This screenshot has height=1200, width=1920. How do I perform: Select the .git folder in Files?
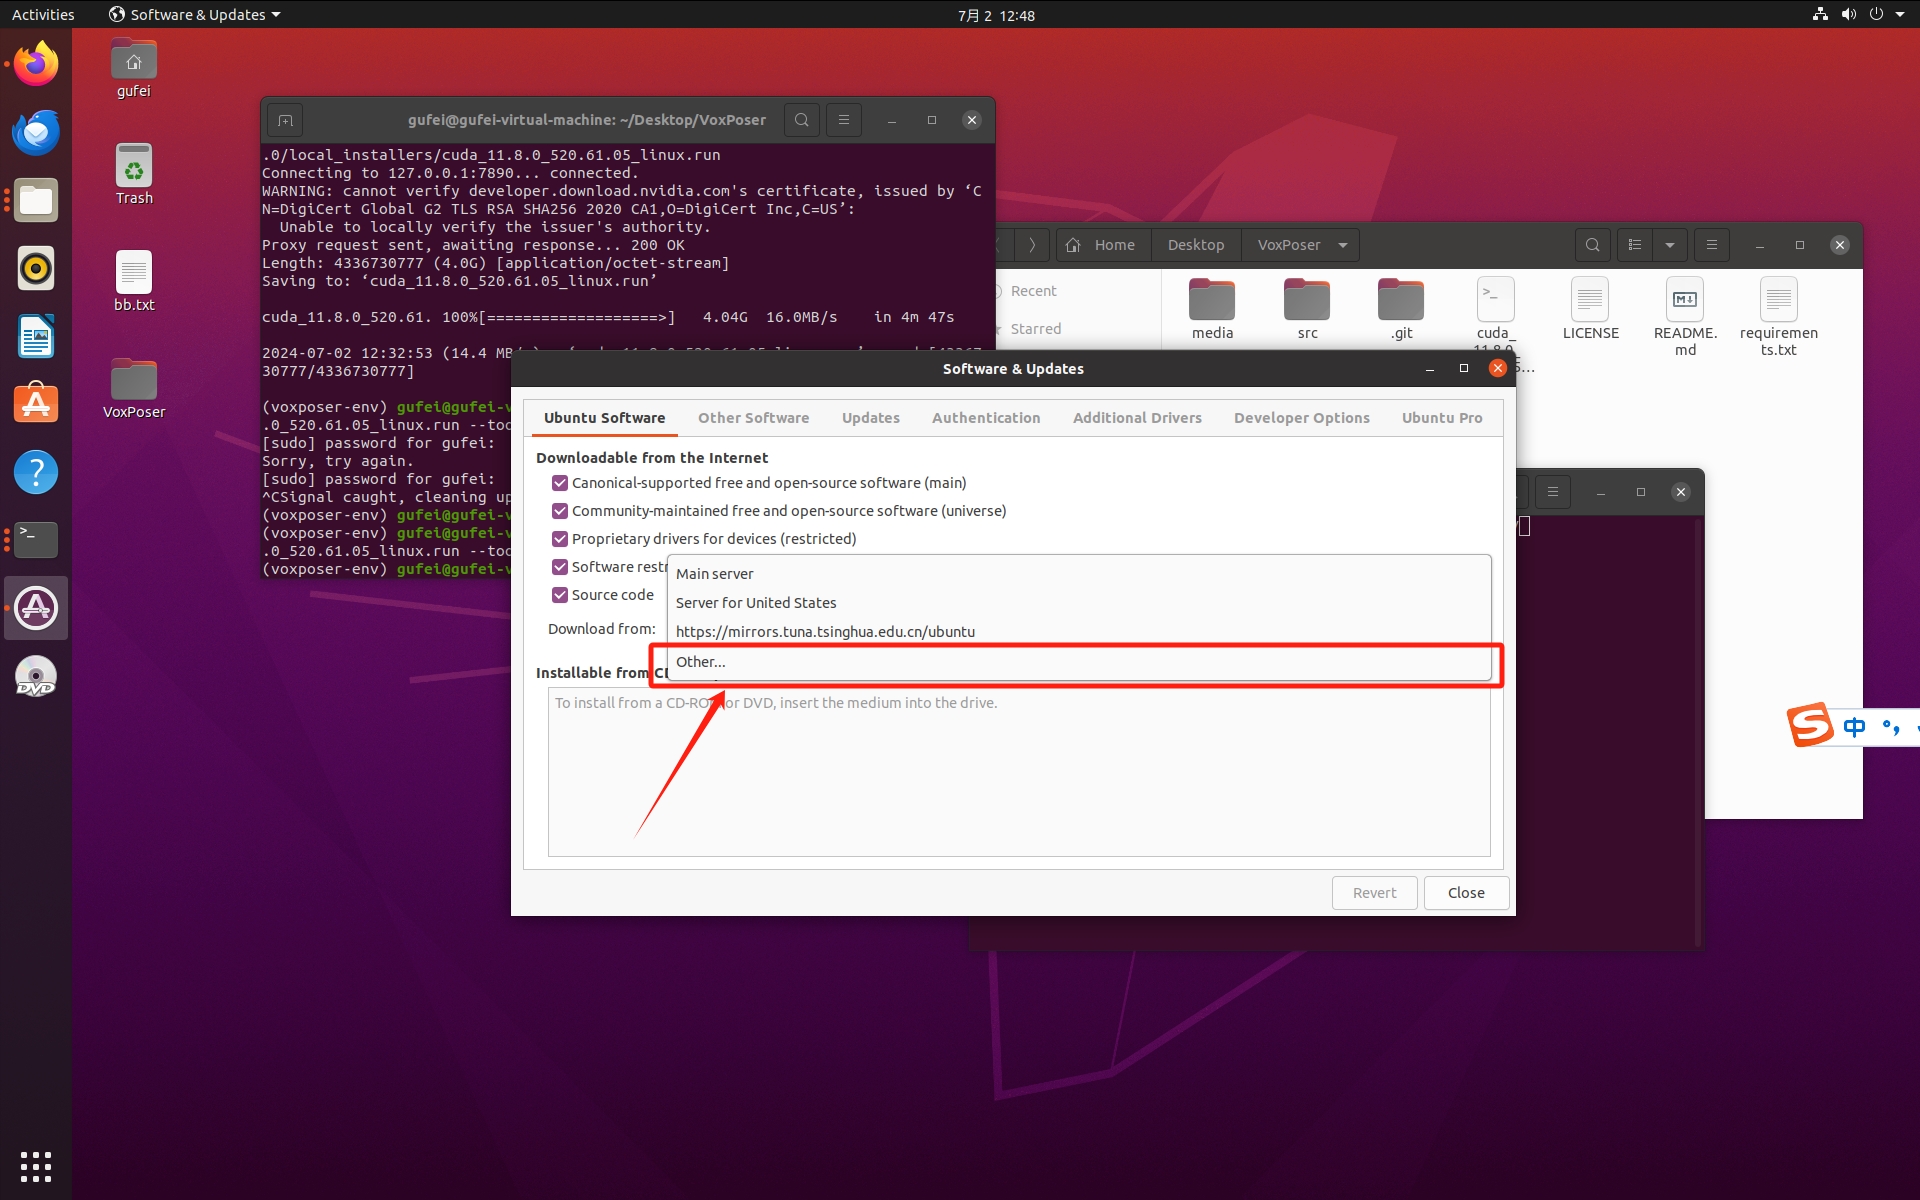1401,309
